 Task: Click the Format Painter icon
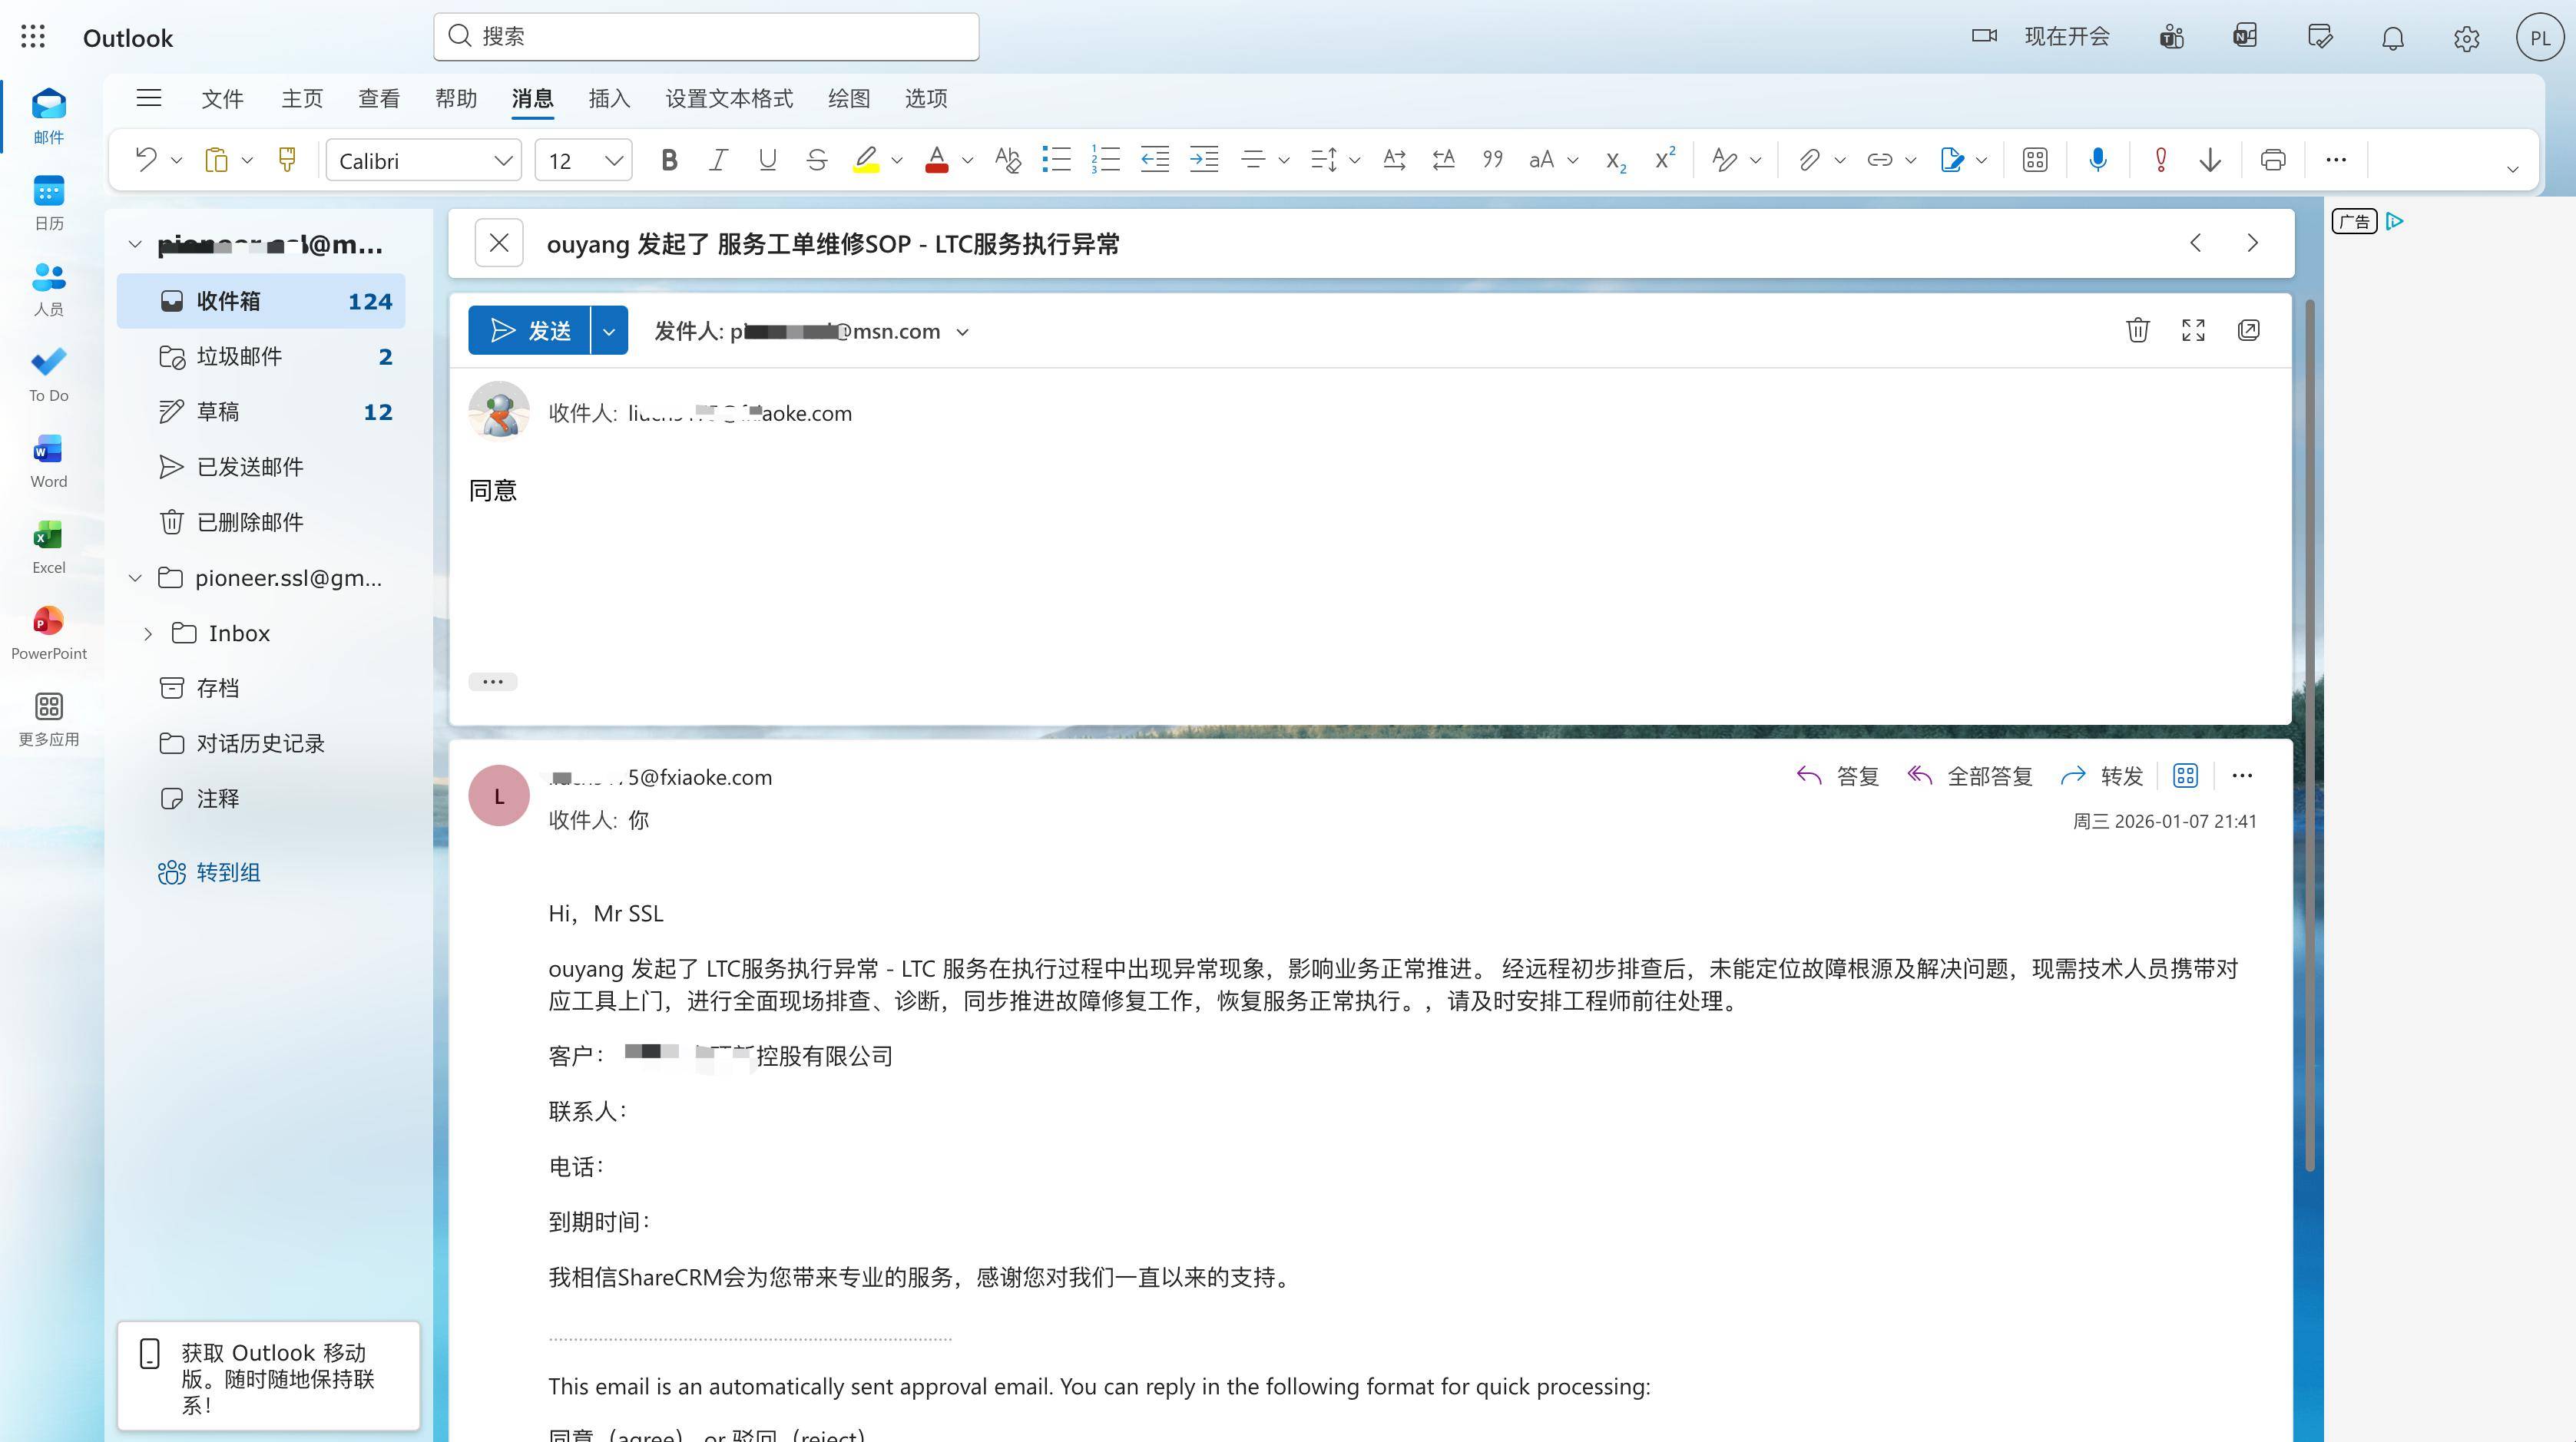point(287,160)
